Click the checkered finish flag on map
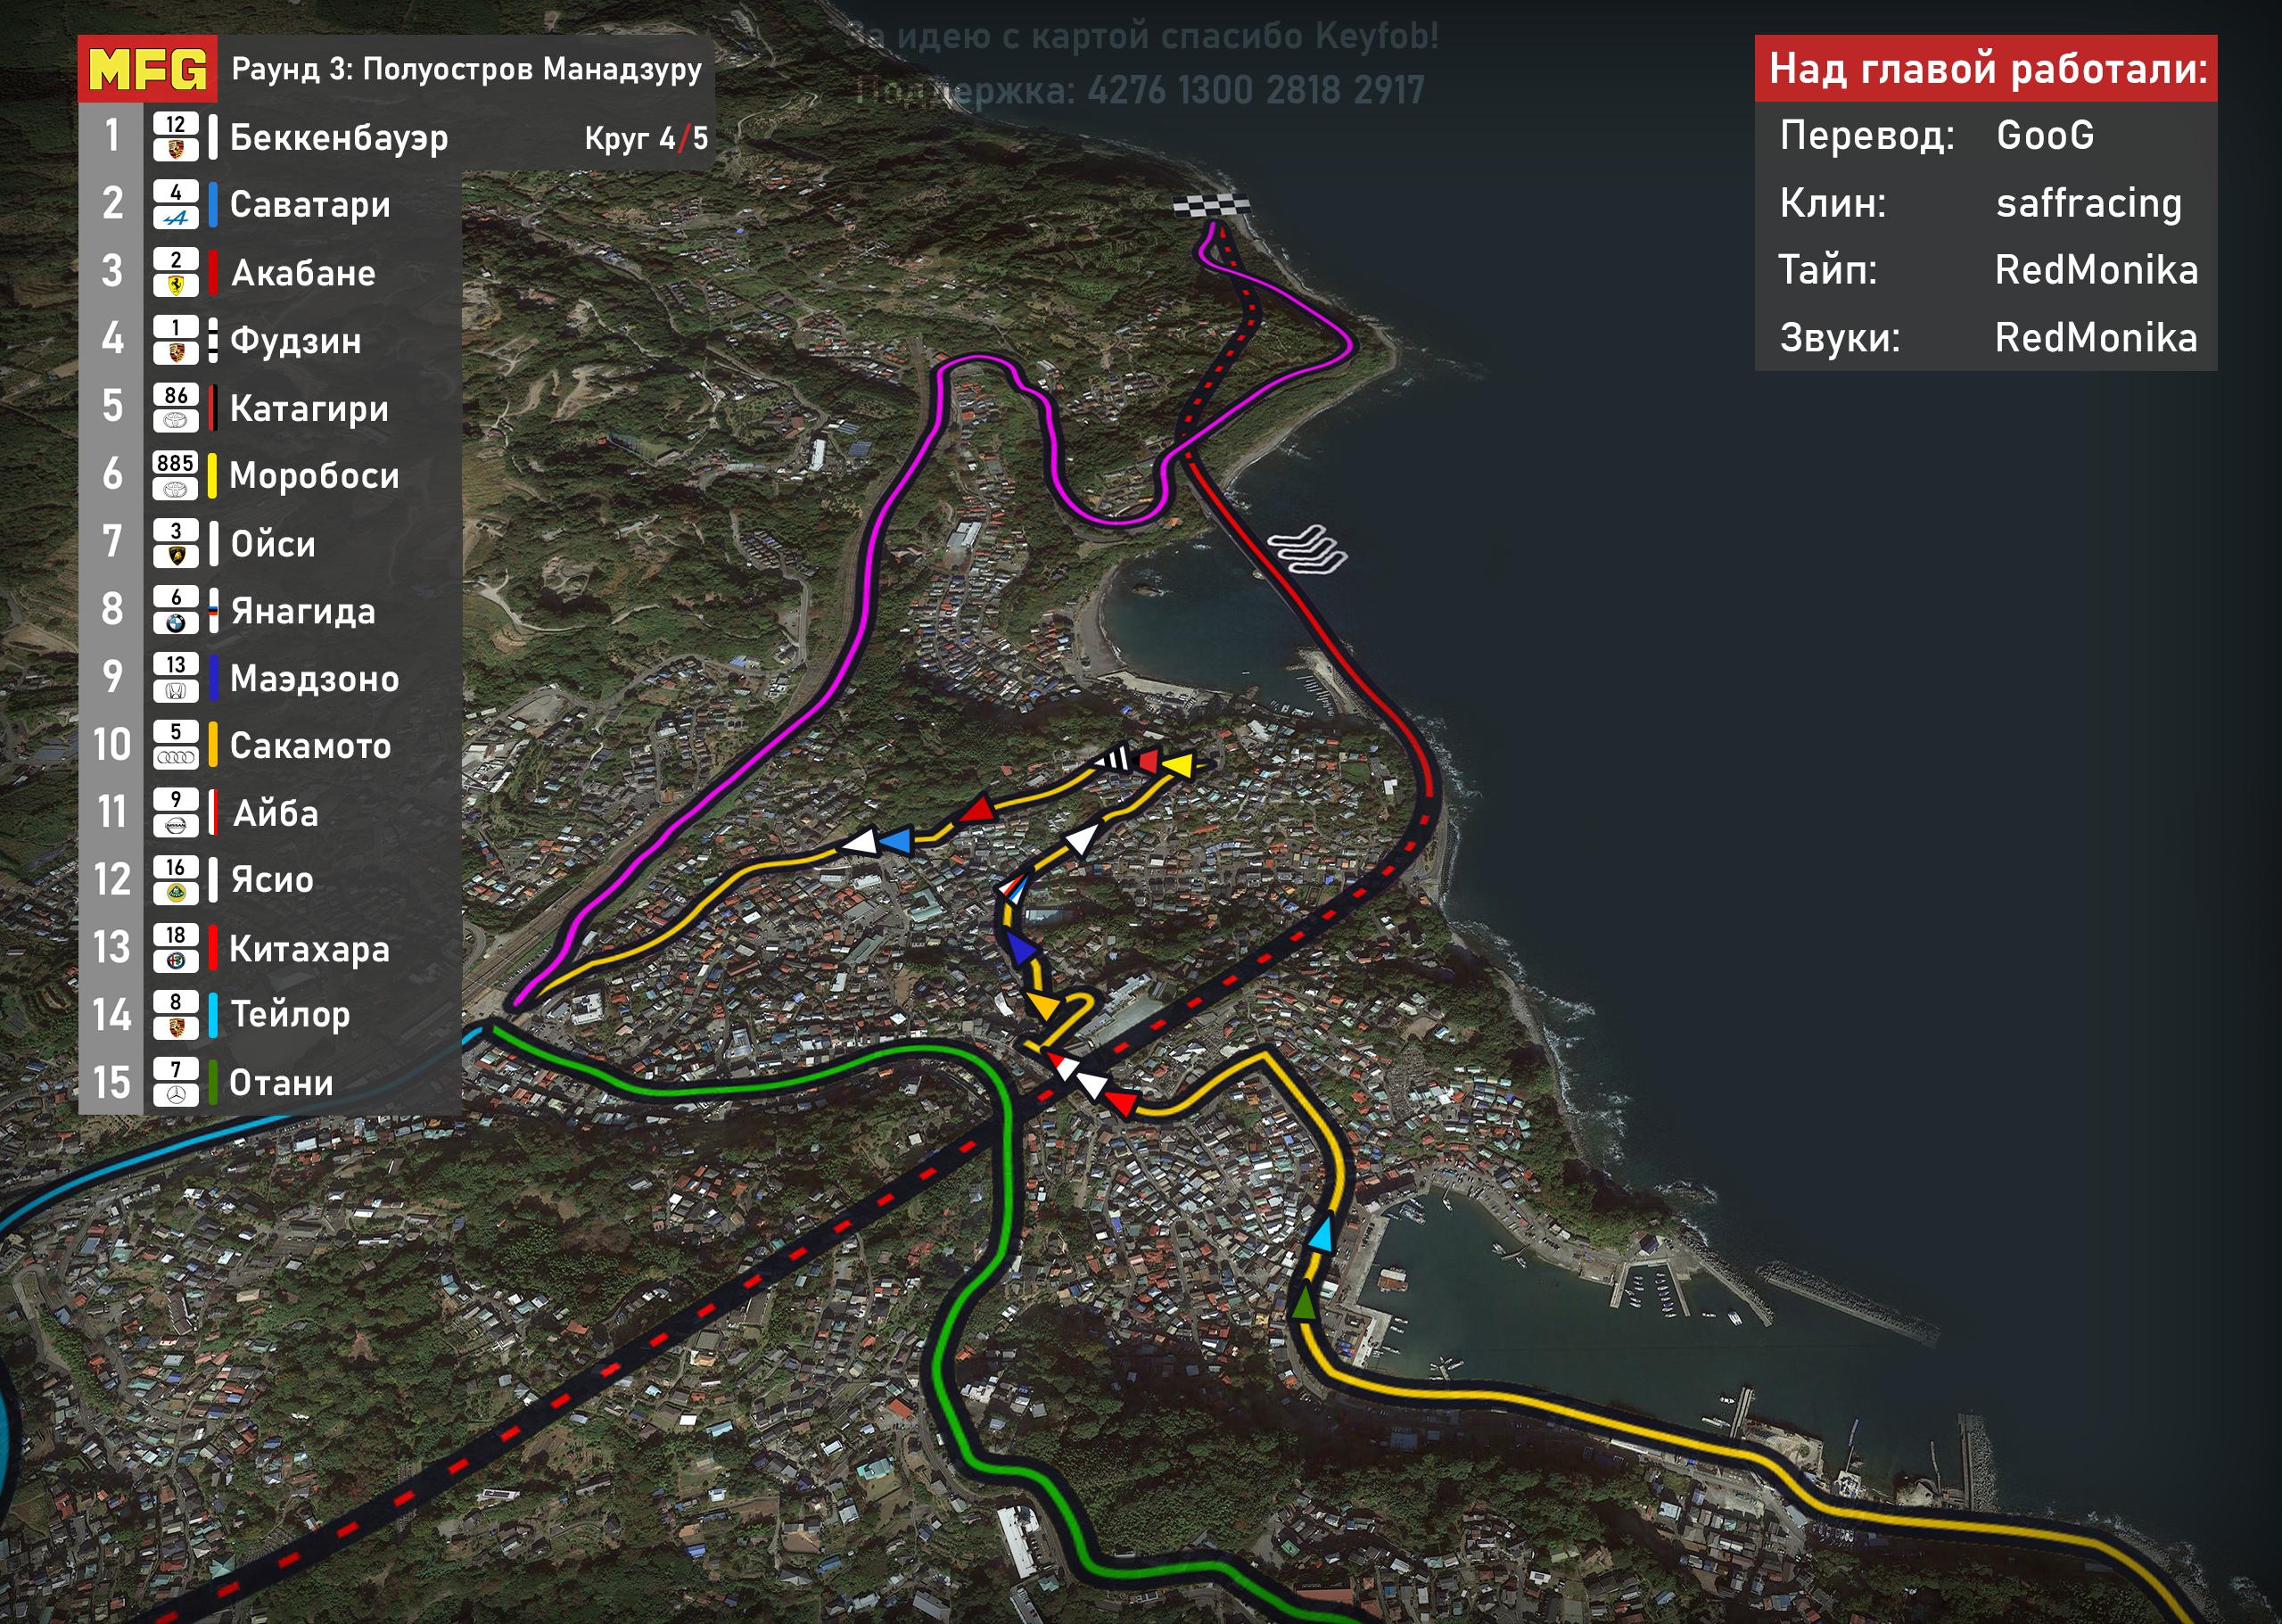Image resolution: width=2282 pixels, height=1624 pixels. click(1210, 205)
